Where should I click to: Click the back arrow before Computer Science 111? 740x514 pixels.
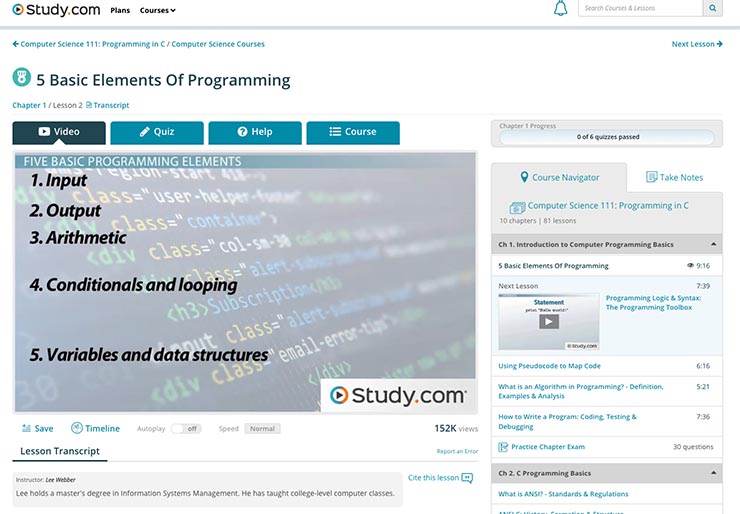pyautogui.click(x=16, y=44)
